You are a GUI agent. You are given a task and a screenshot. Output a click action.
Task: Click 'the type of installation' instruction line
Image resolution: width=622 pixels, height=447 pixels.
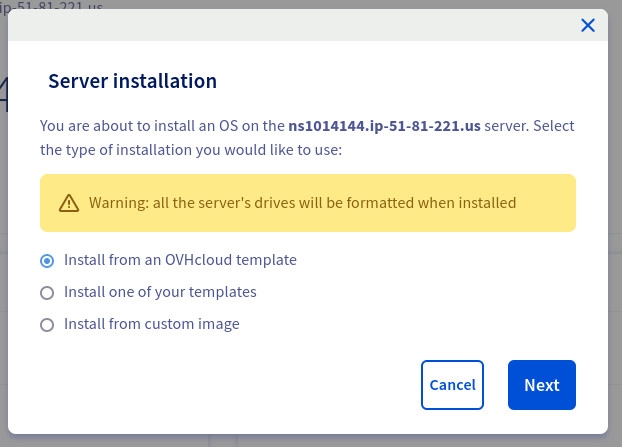coord(190,150)
